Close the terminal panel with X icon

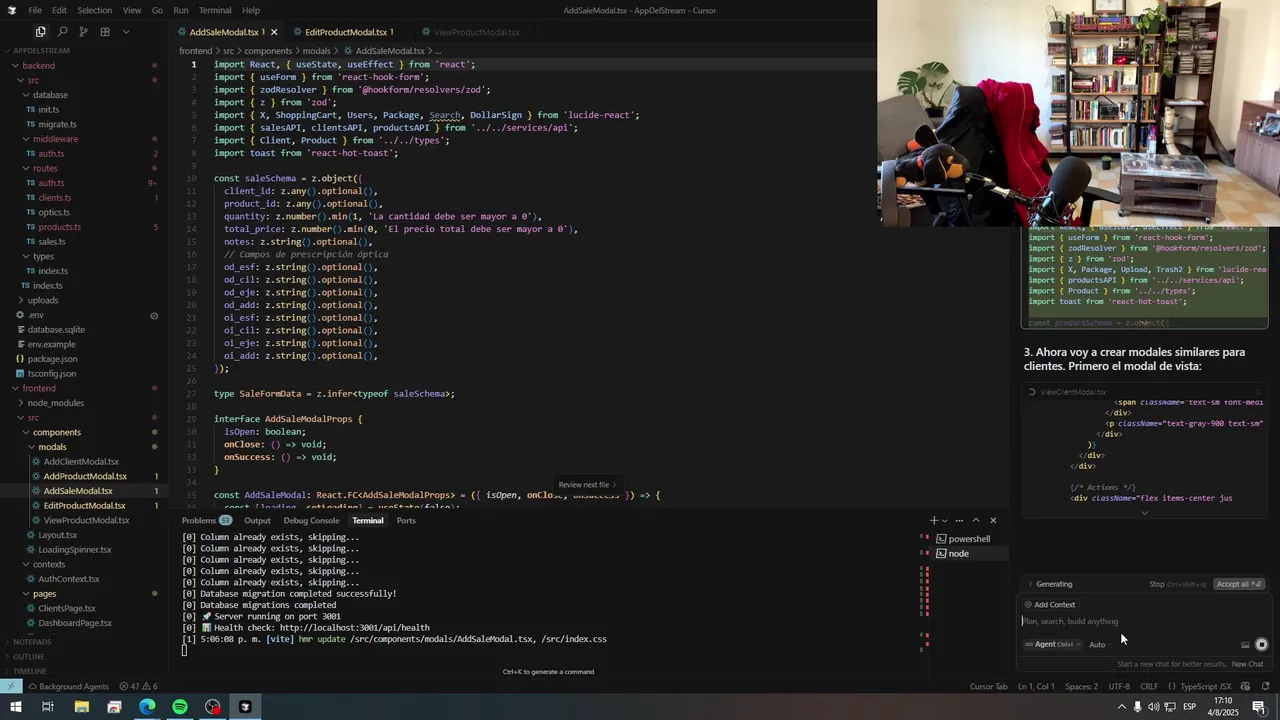tap(993, 520)
